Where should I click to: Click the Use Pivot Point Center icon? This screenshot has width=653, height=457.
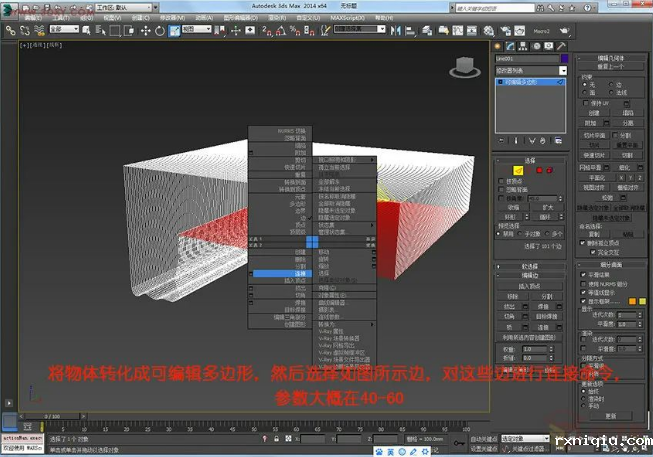tap(219, 30)
